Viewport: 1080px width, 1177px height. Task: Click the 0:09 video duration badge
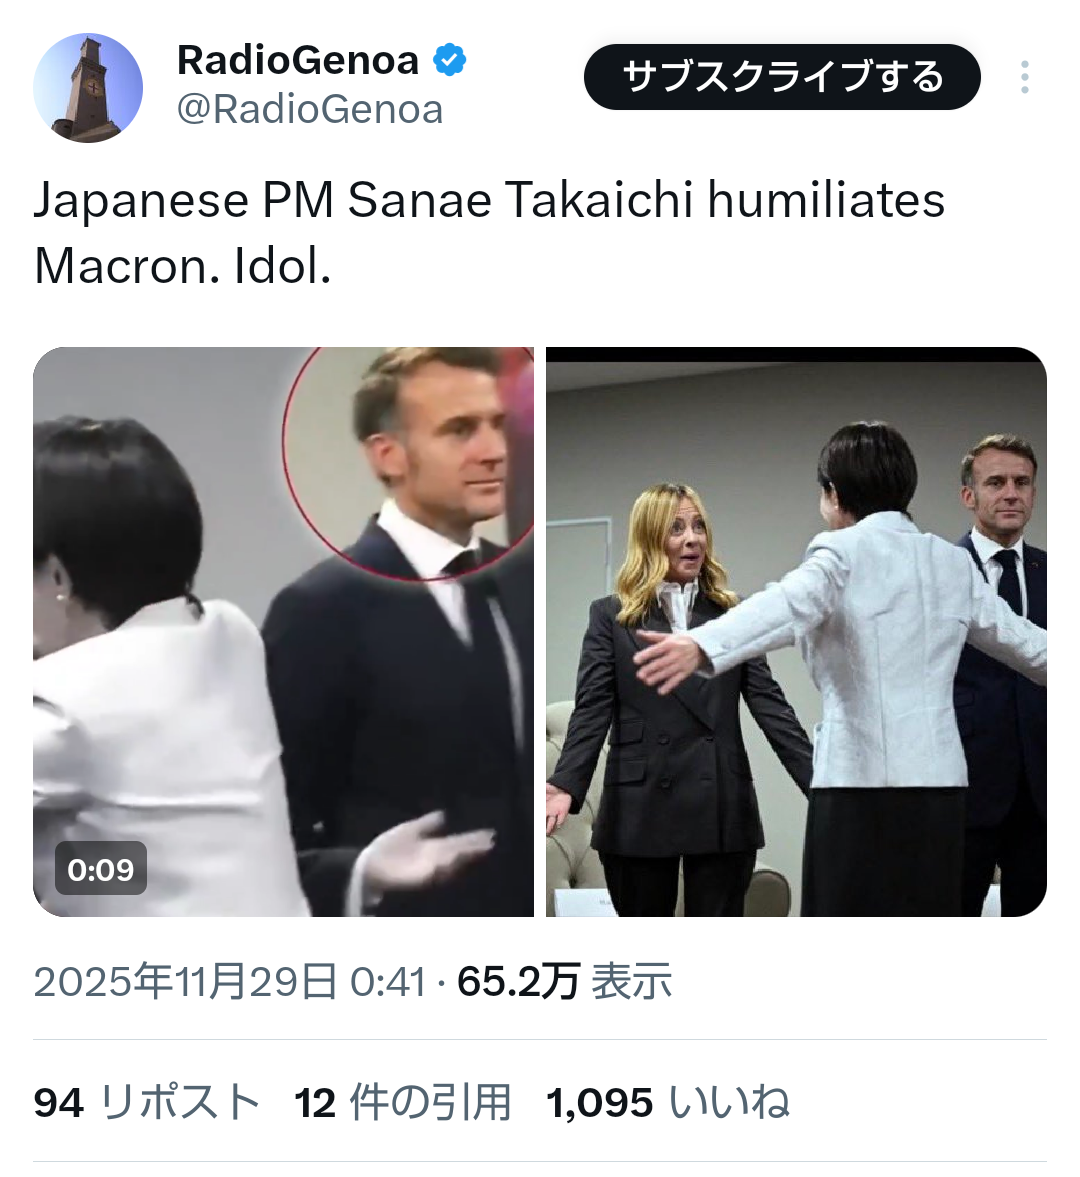(101, 869)
